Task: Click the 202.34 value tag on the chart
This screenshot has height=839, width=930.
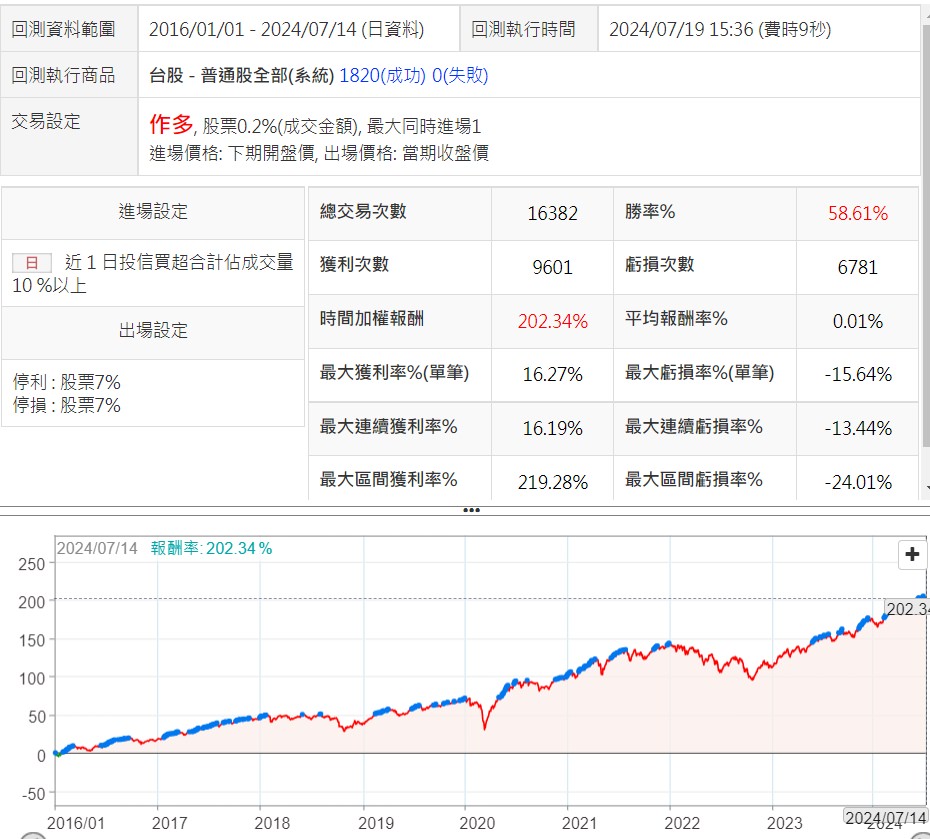Action: (x=907, y=609)
